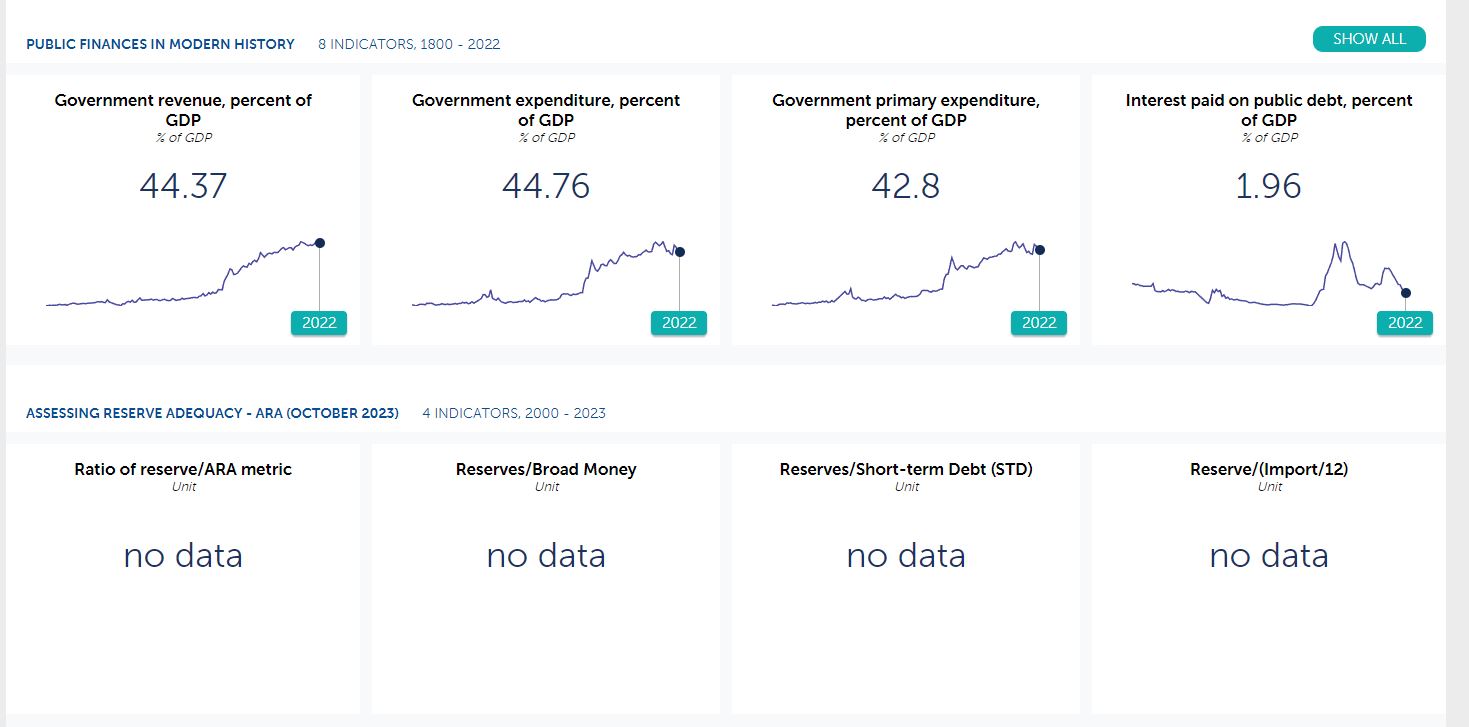Open Reserves/Broad Money card

[546, 469]
